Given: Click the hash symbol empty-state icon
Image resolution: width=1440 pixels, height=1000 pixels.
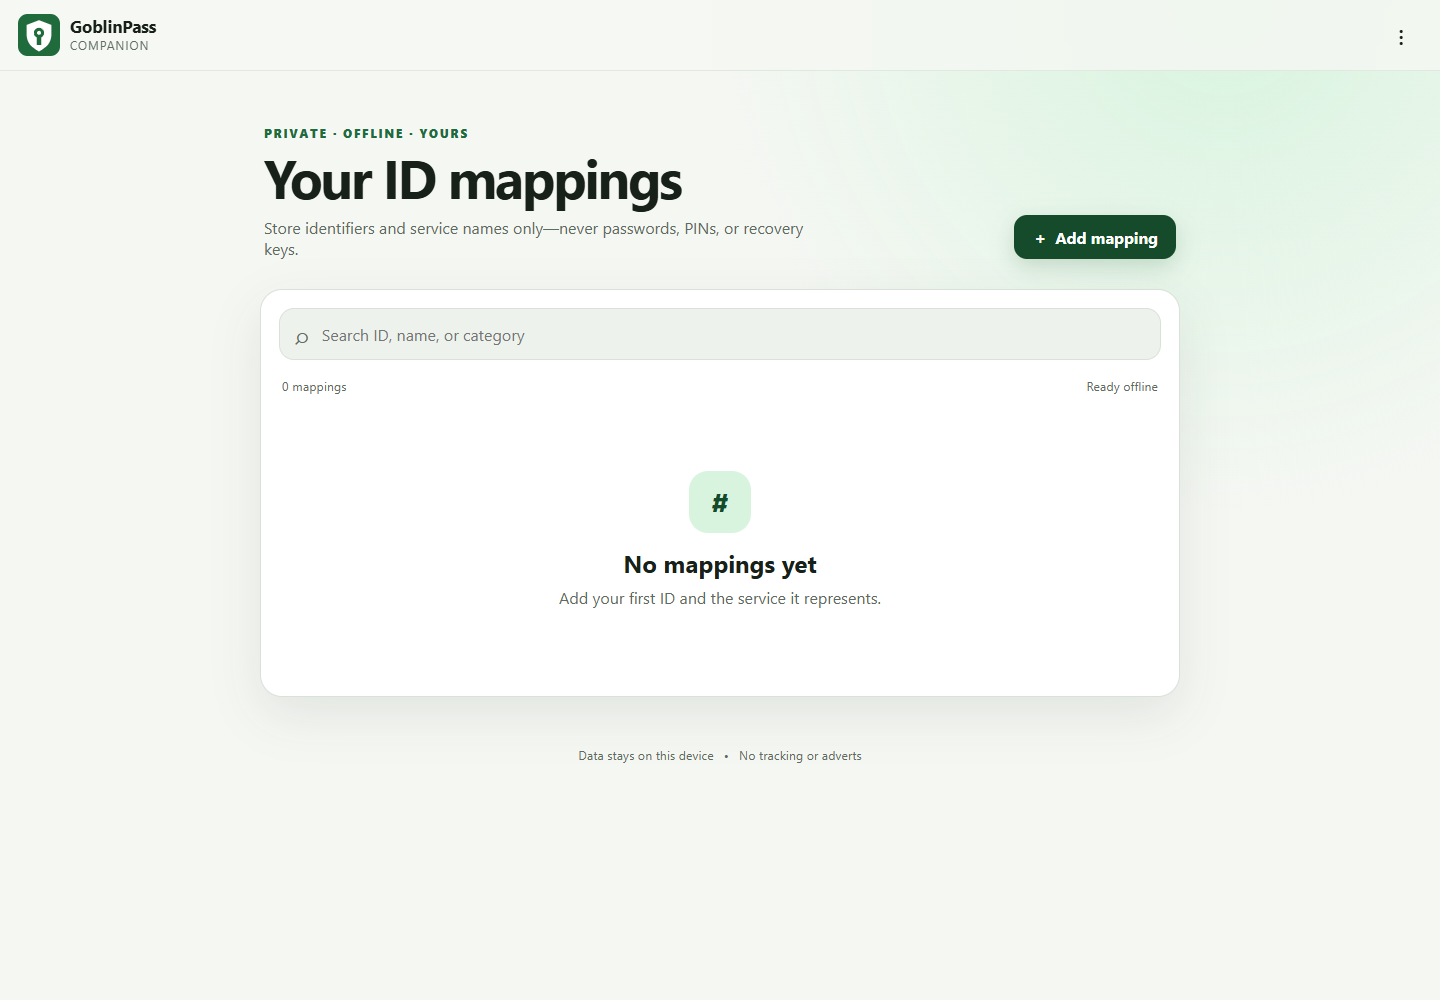Looking at the screenshot, I should point(720,502).
